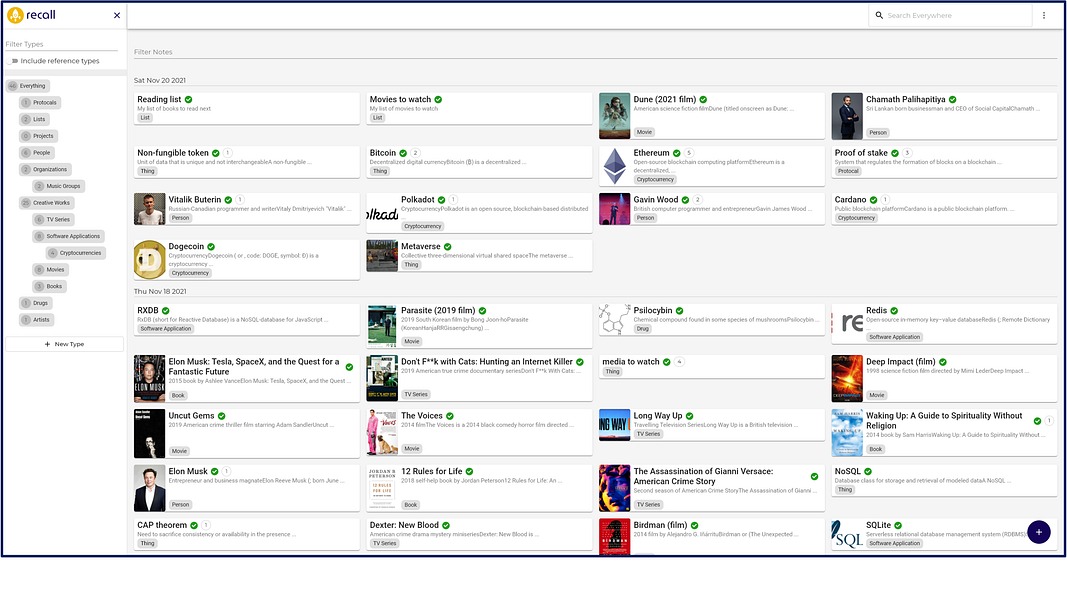1067x600 pixels.
Task: Filter by Artists type
Action: click(x=36, y=320)
